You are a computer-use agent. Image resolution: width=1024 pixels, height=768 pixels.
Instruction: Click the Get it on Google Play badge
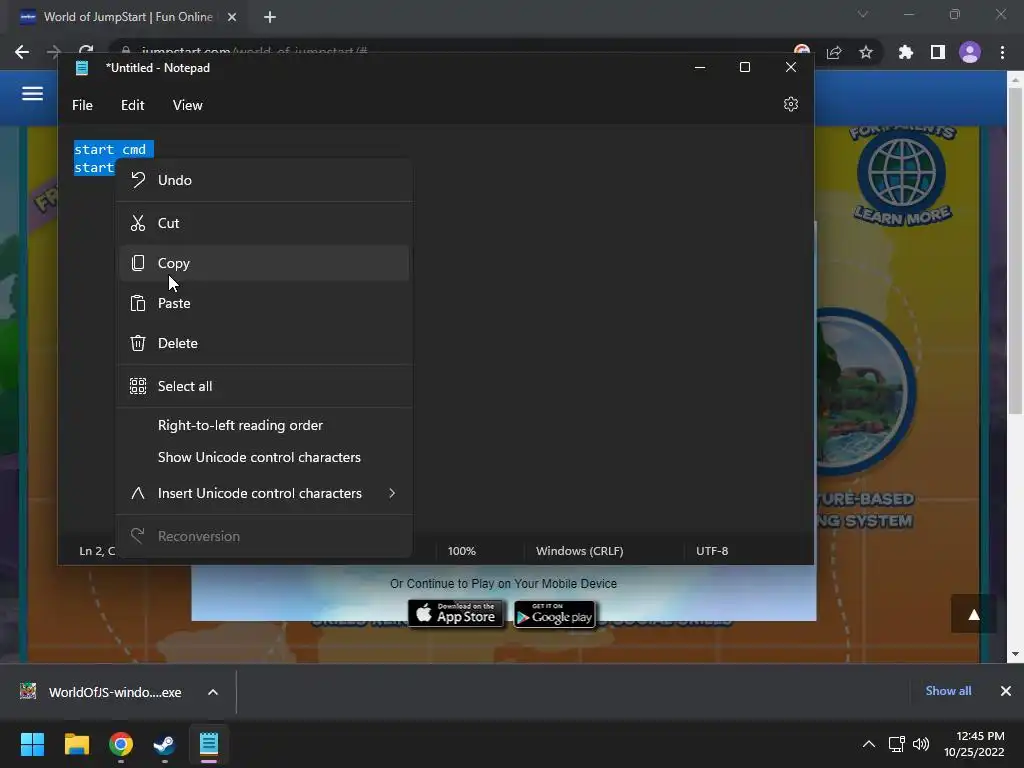coord(555,614)
